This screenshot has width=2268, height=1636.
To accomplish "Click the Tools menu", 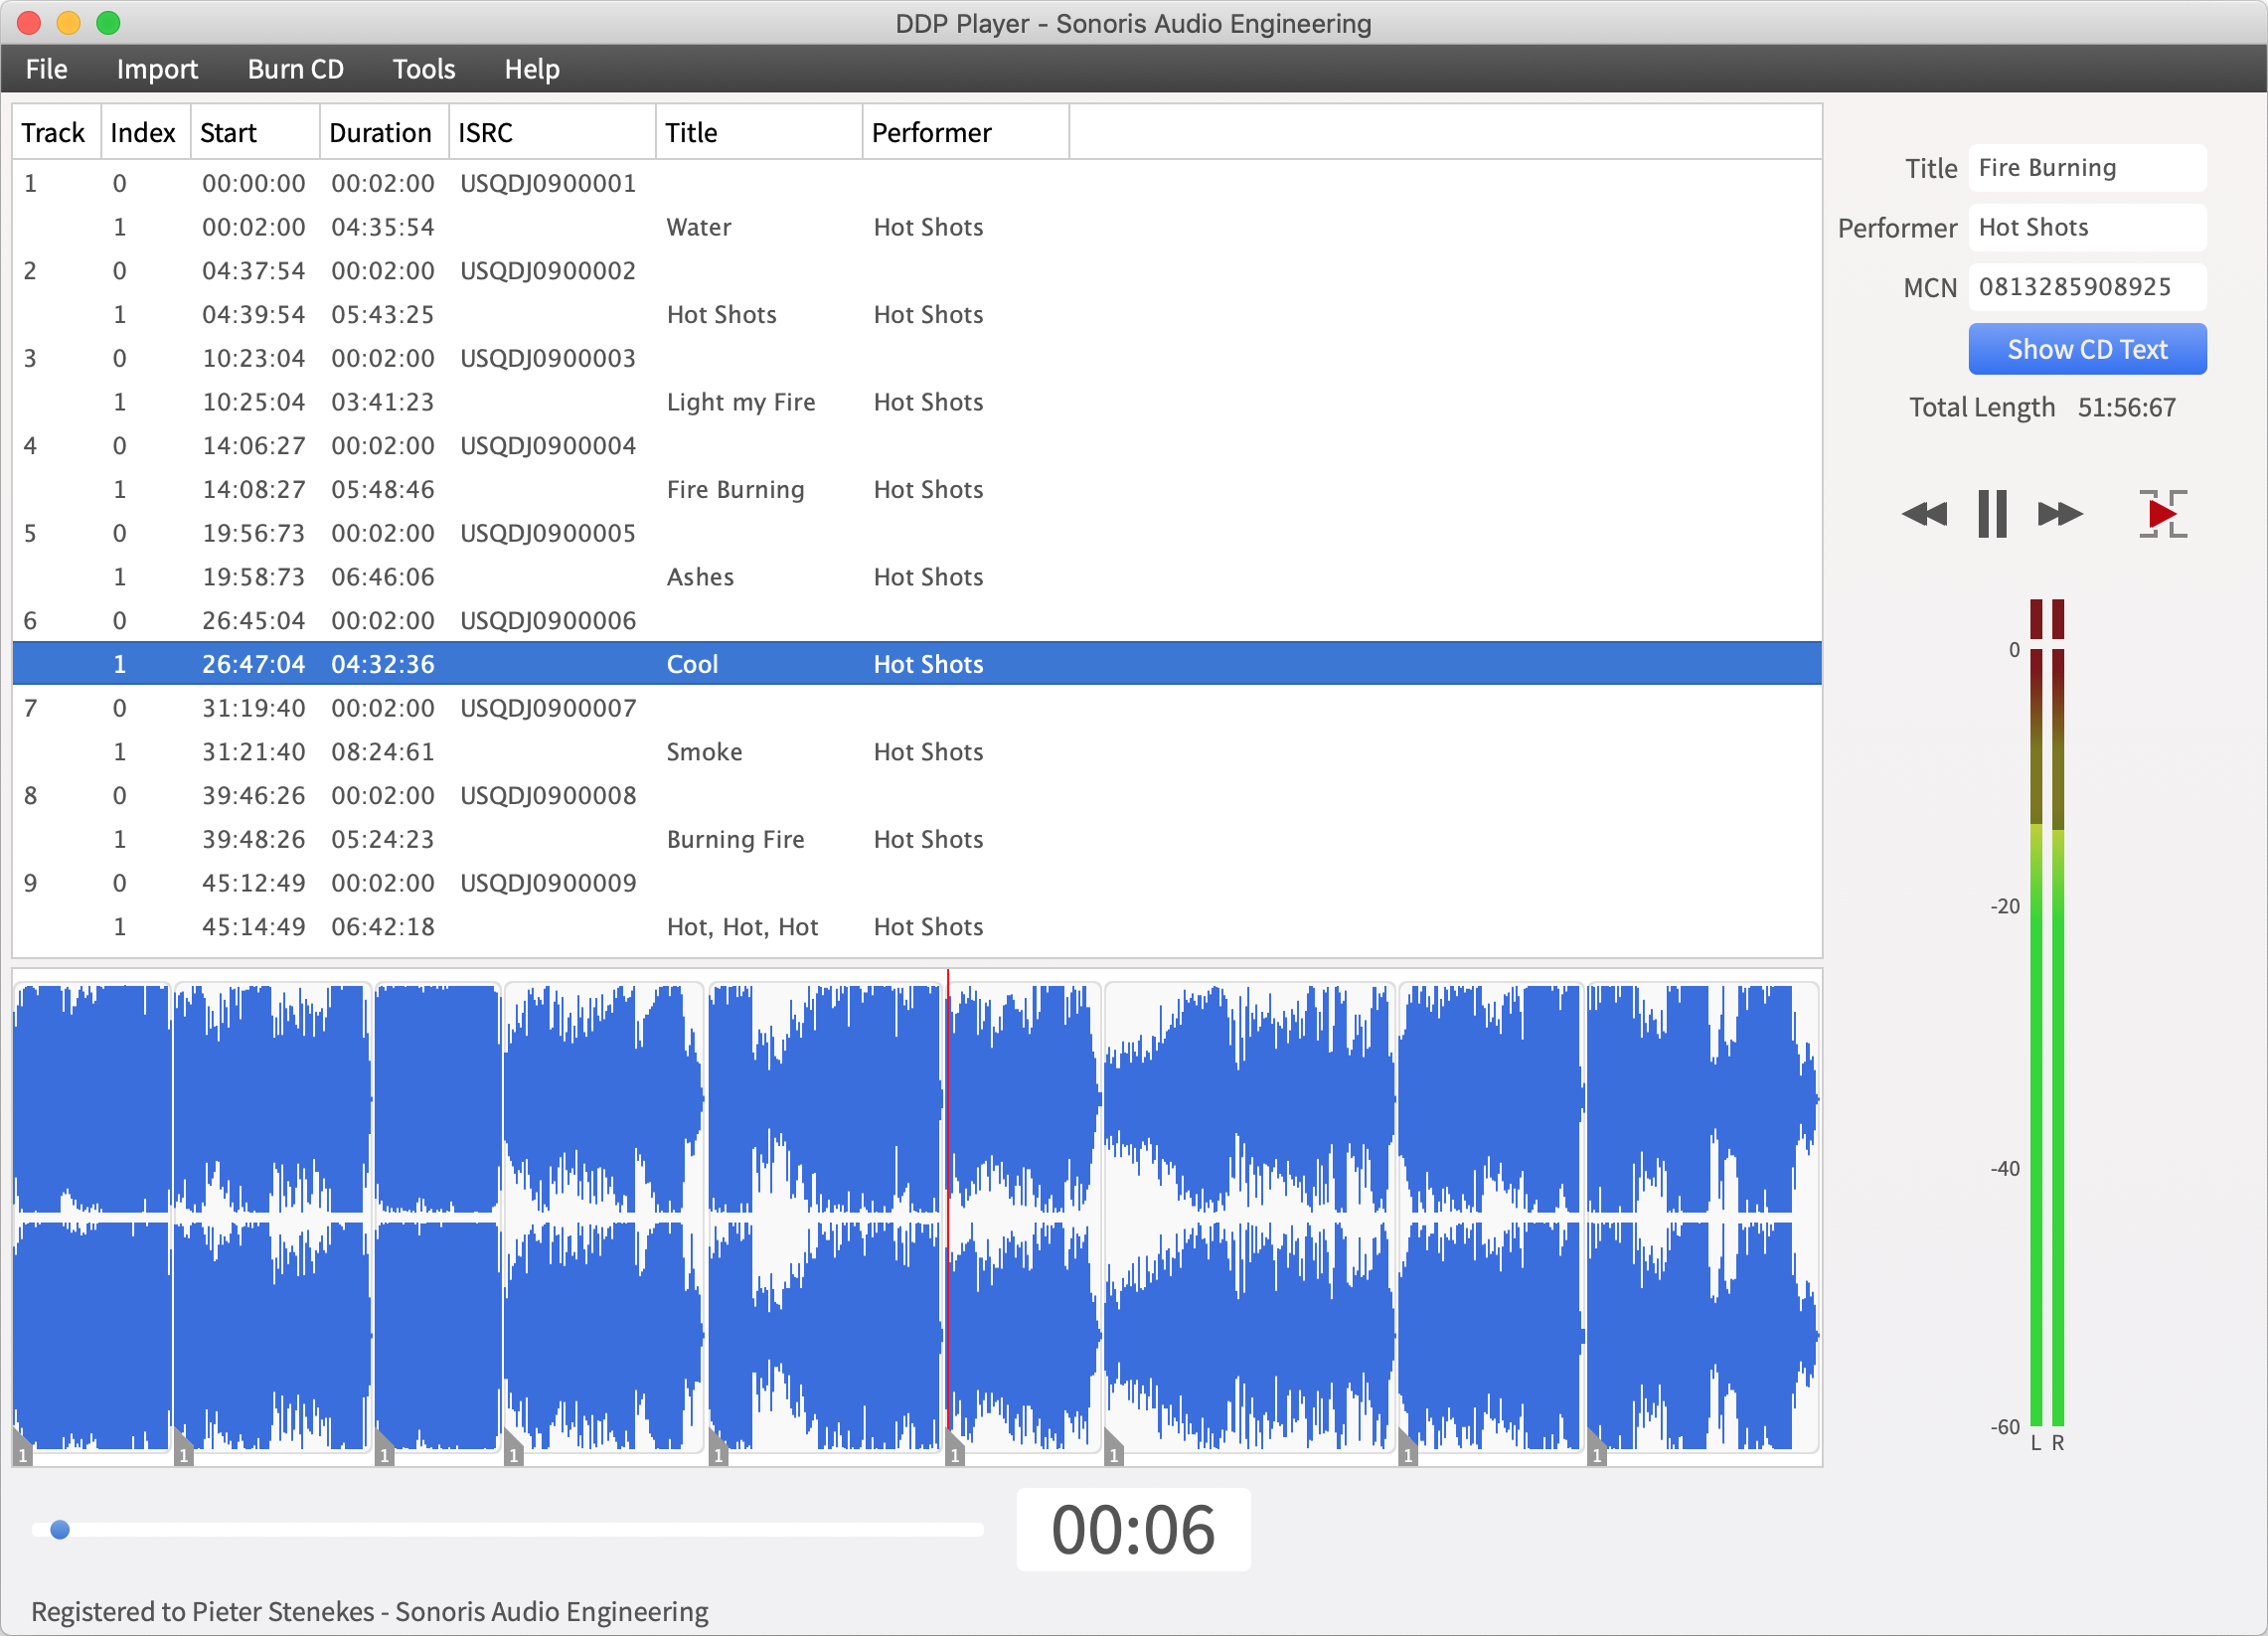I will [424, 69].
